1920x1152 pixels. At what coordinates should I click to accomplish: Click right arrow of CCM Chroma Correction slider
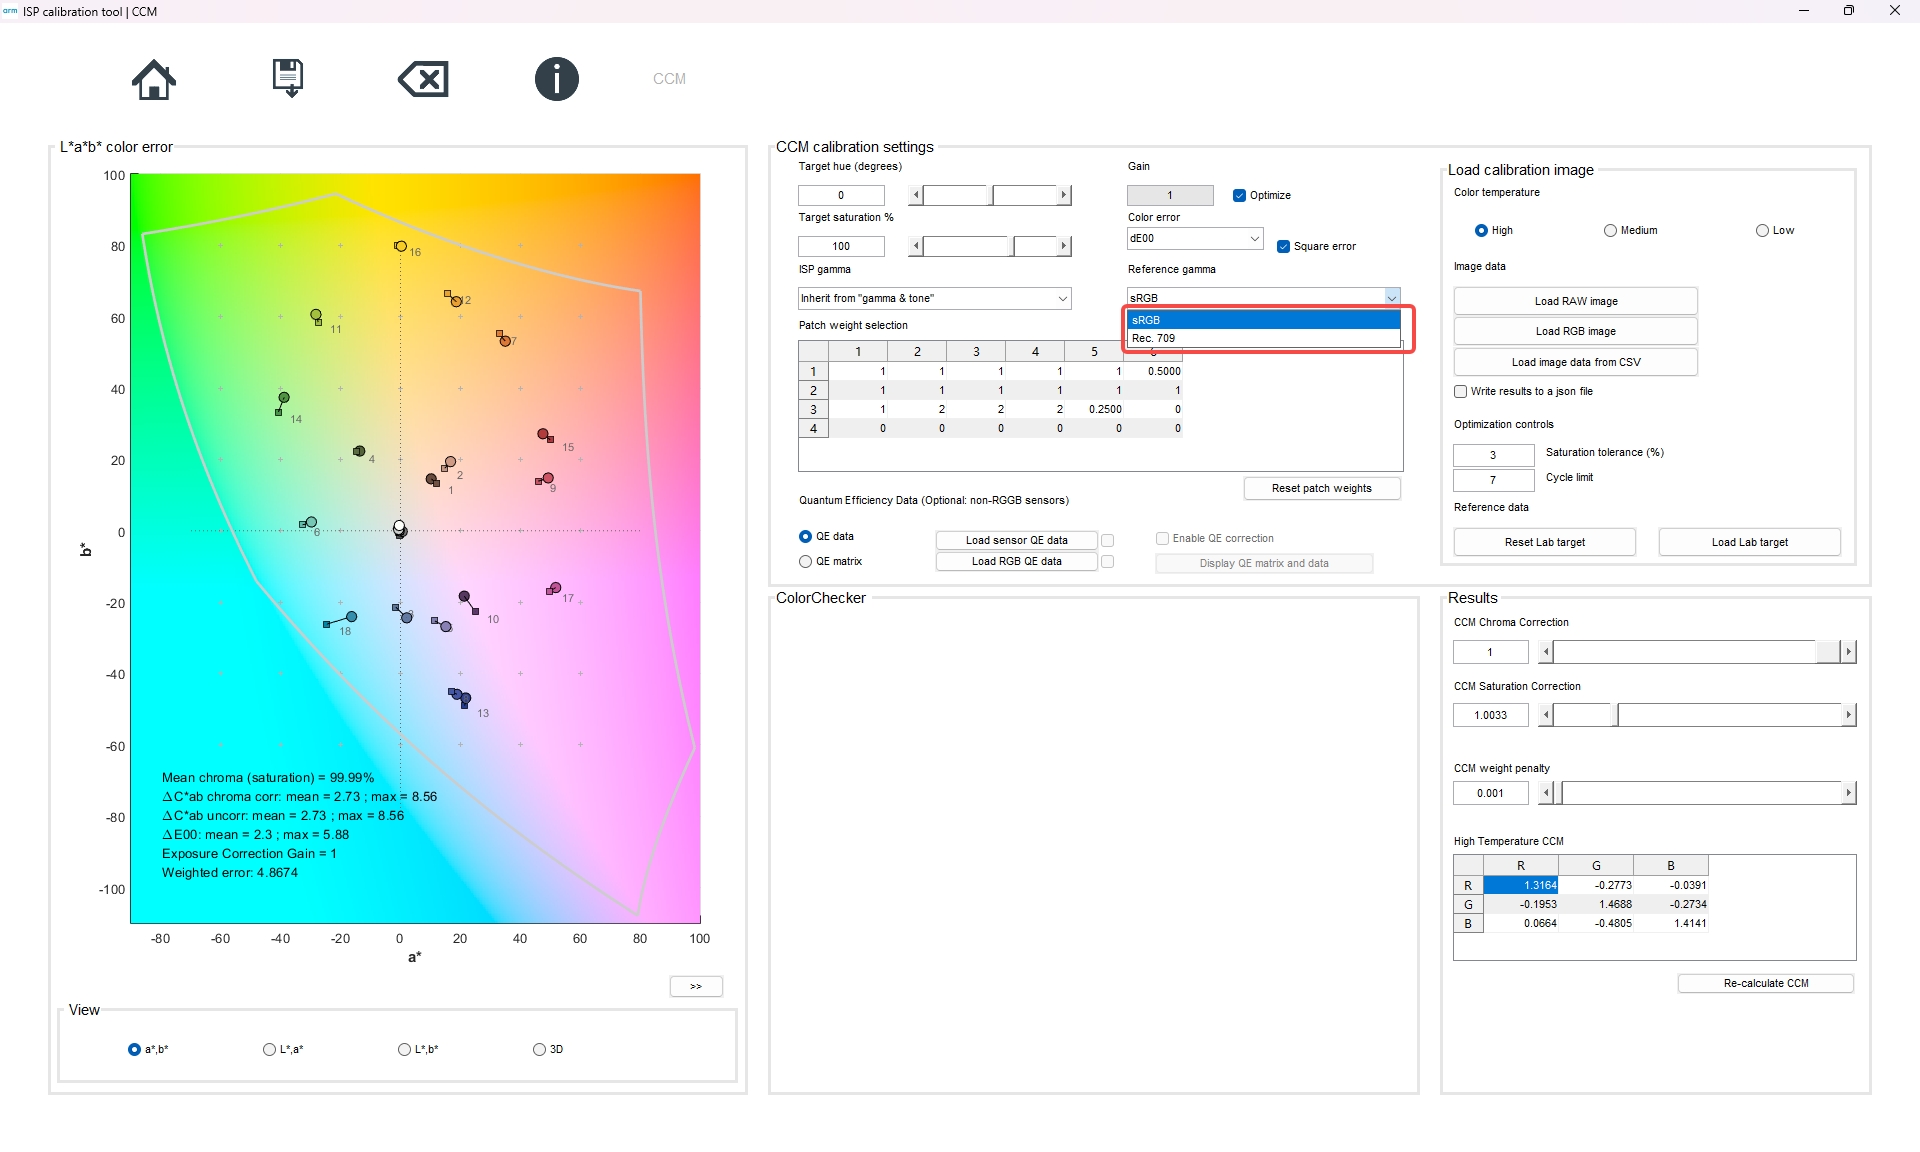1848,652
